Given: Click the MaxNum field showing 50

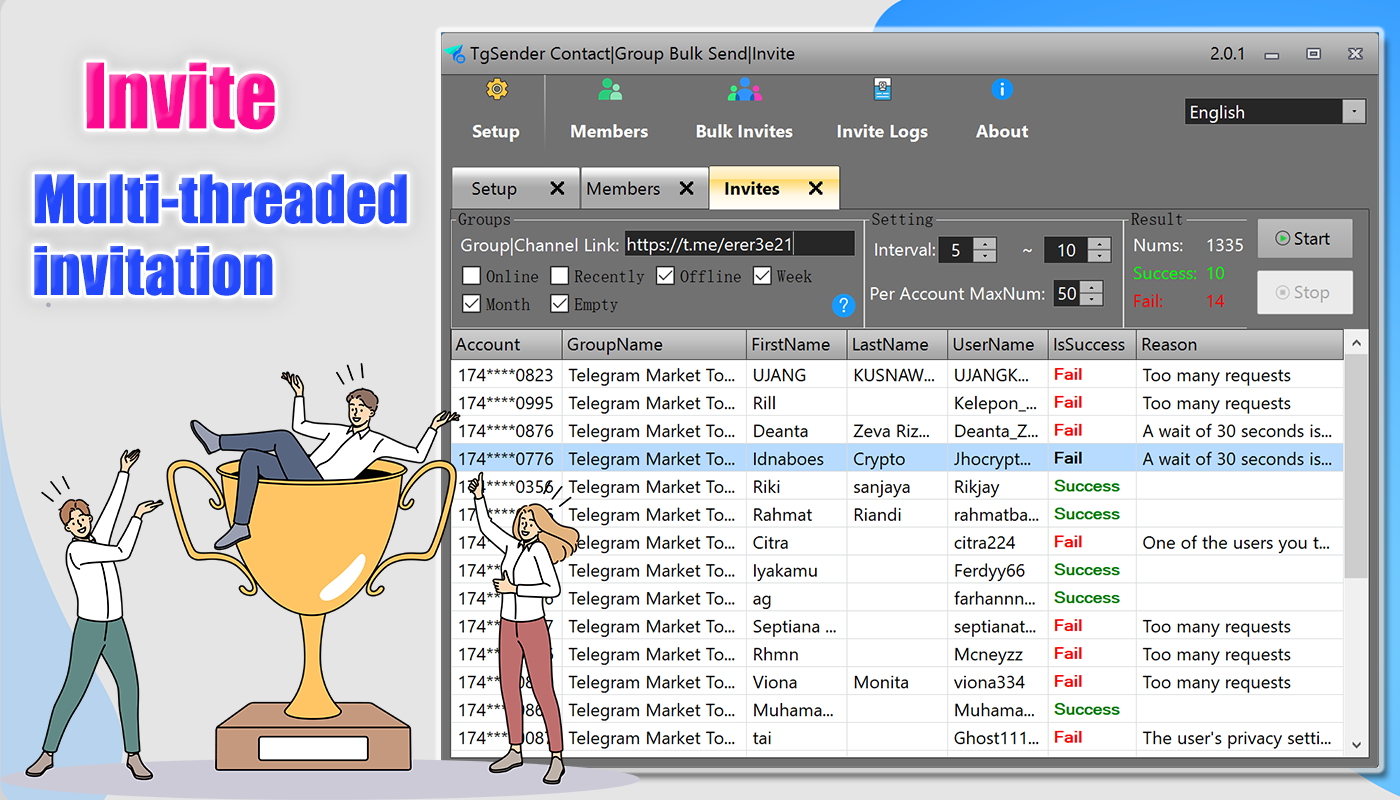Looking at the screenshot, I should [x=1067, y=293].
